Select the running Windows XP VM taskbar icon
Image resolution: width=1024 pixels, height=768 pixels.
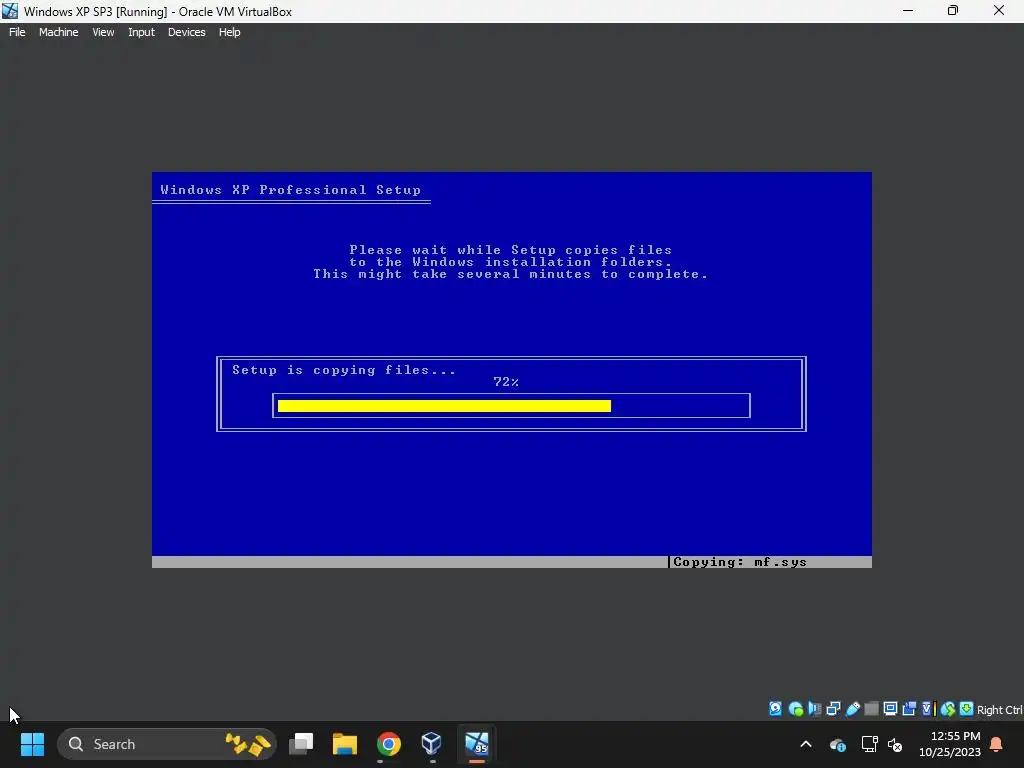[477, 744]
